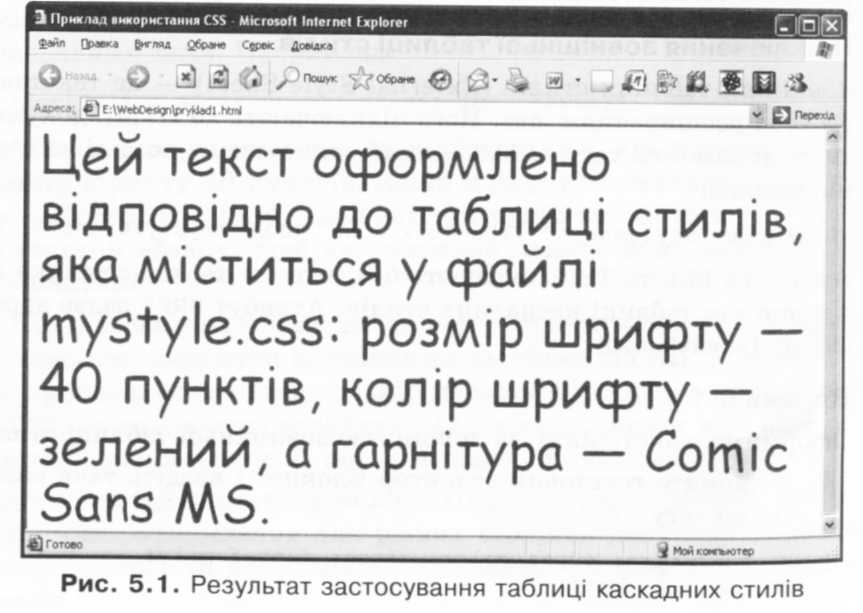Open the Обране favorites panel

coord(381,79)
